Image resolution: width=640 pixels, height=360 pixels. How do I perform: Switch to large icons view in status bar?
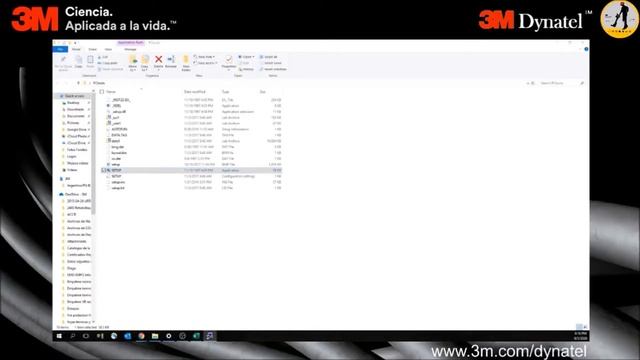point(585,327)
